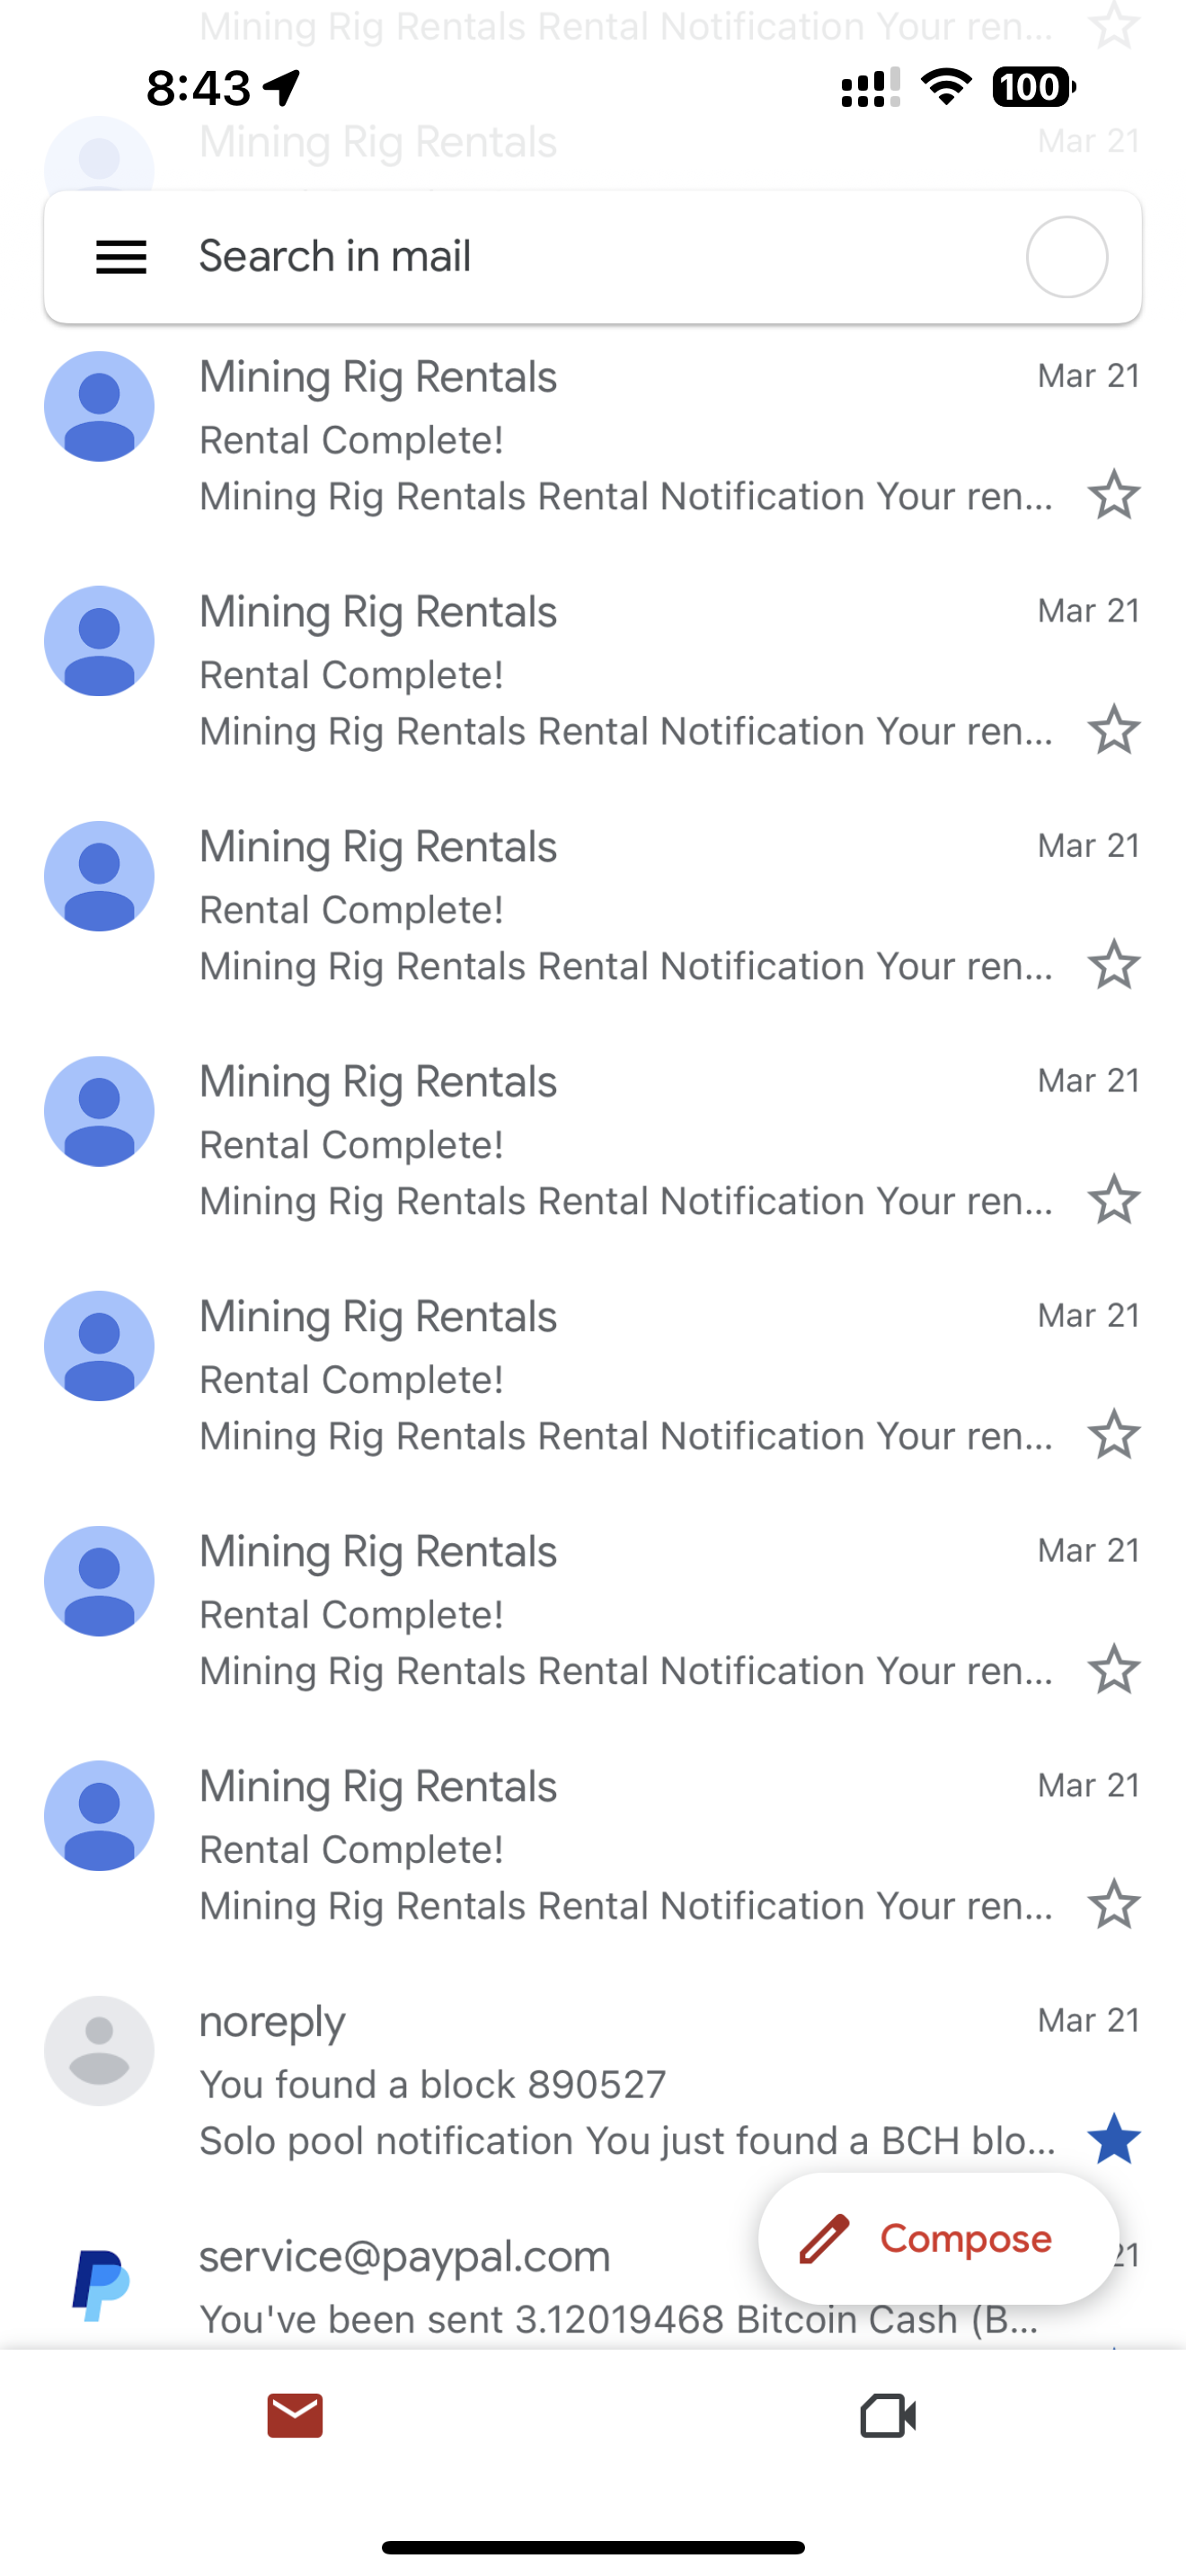This screenshot has height=2576, width=1186.
Task: Star the first Rental Complete email below search bar
Action: [1113, 495]
